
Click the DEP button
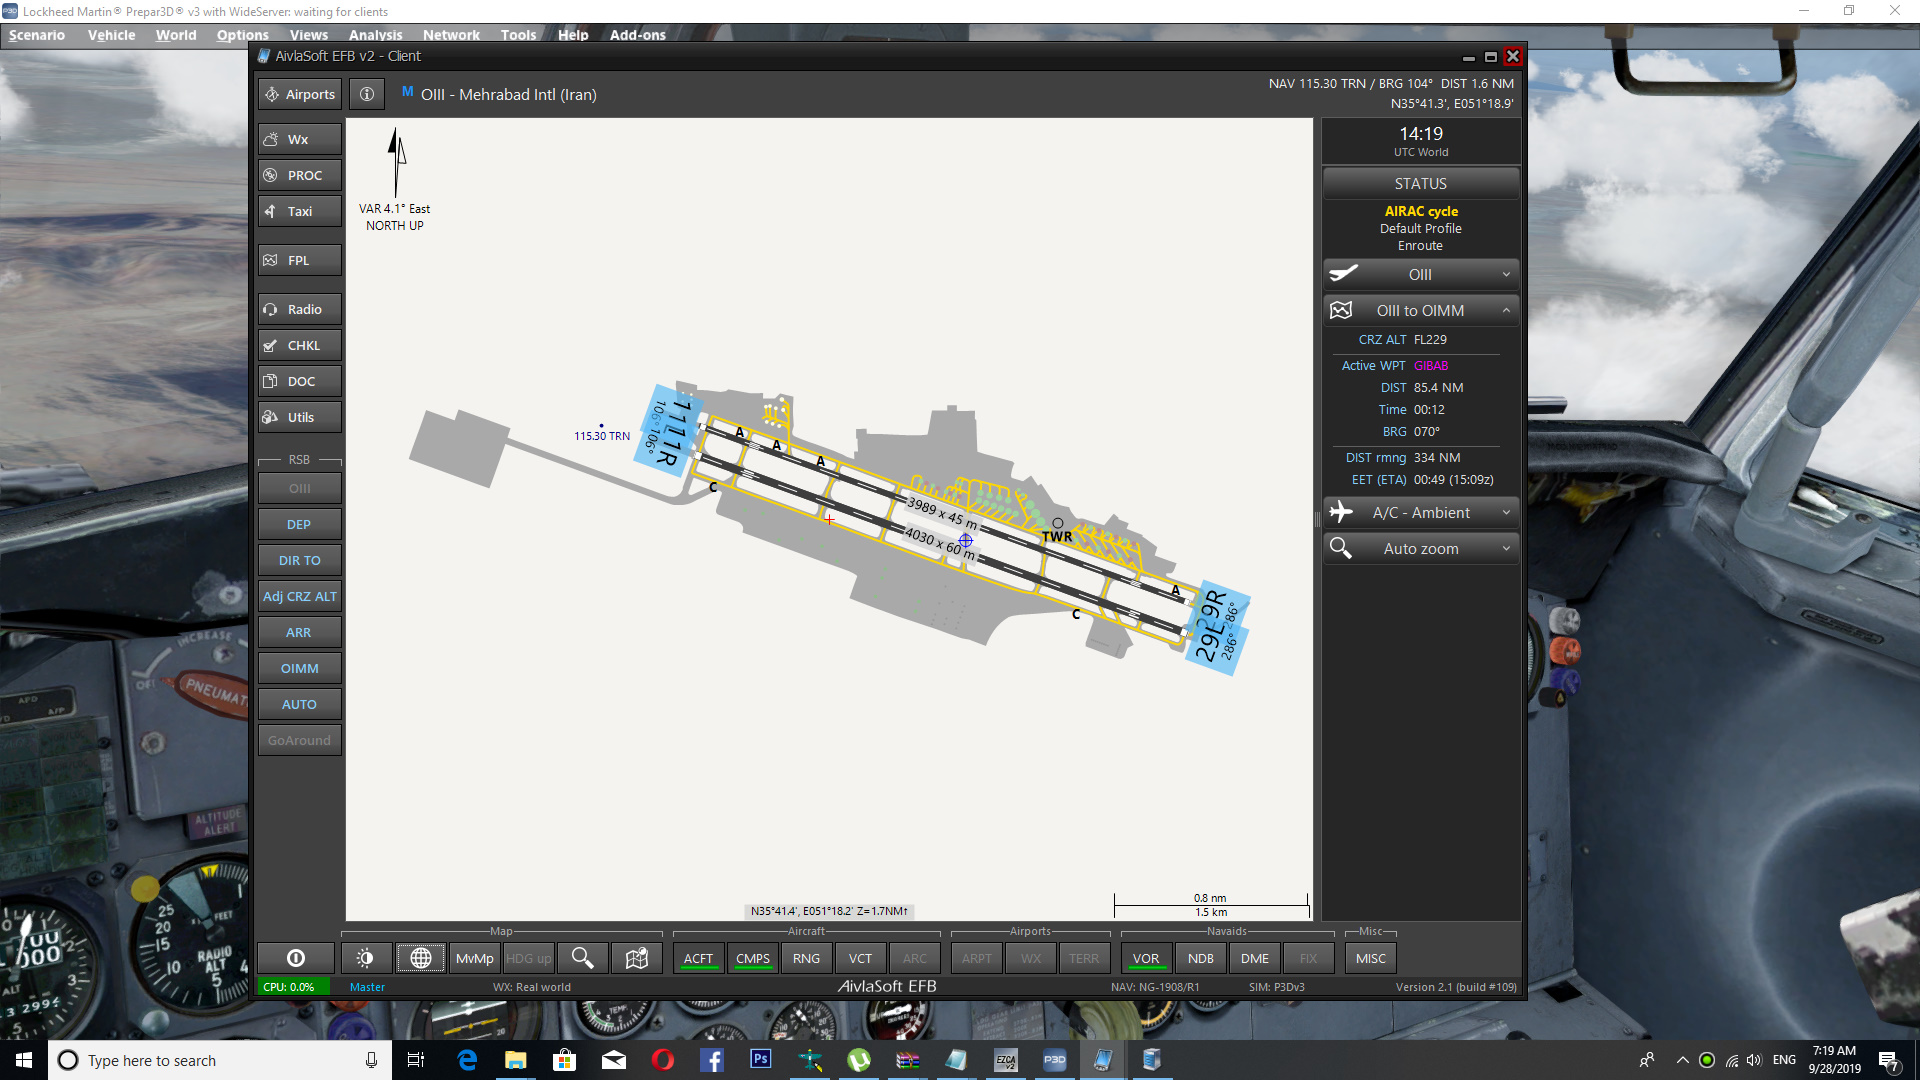(300, 524)
